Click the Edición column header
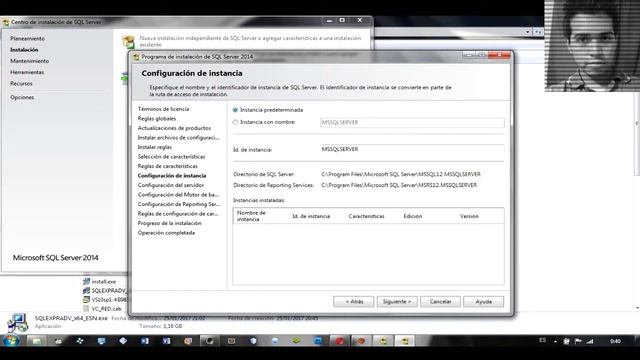 [x=413, y=216]
